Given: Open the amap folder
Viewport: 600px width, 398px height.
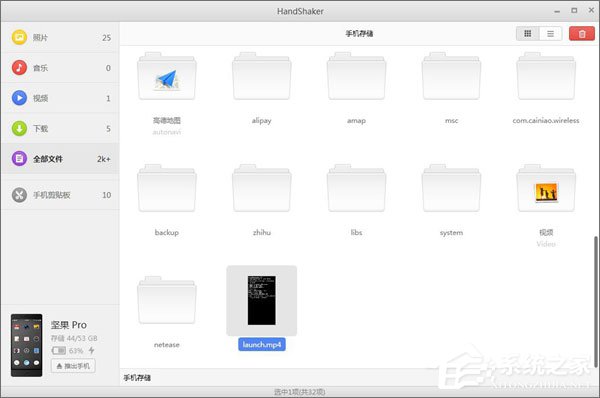Looking at the screenshot, I should pyautogui.click(x=356, y=76).
